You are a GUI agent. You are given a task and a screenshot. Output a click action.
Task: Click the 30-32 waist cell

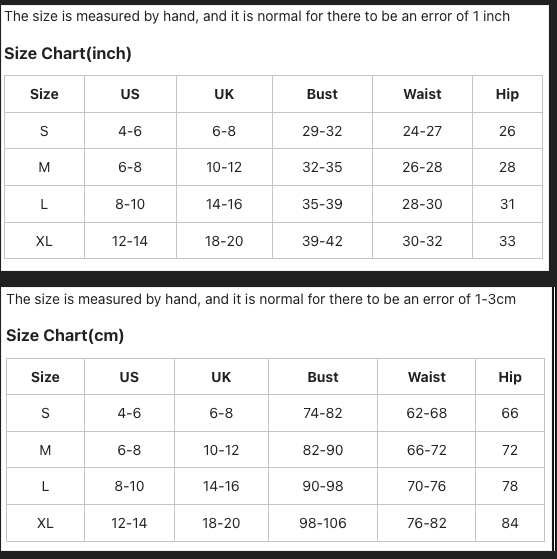422,241
